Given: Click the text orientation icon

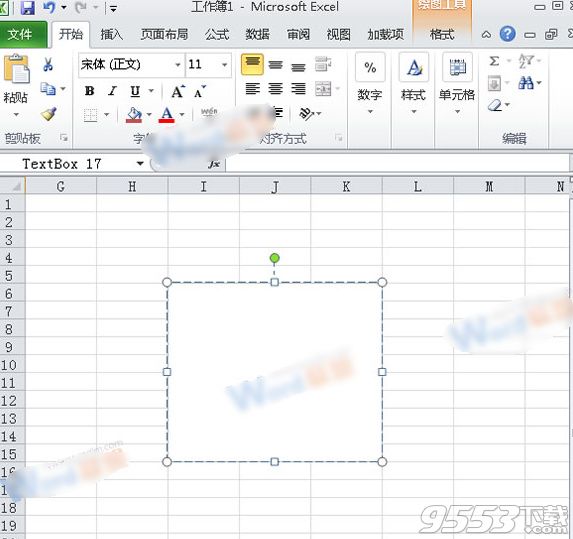Looking at the screenshot, I should coord(306,114).
